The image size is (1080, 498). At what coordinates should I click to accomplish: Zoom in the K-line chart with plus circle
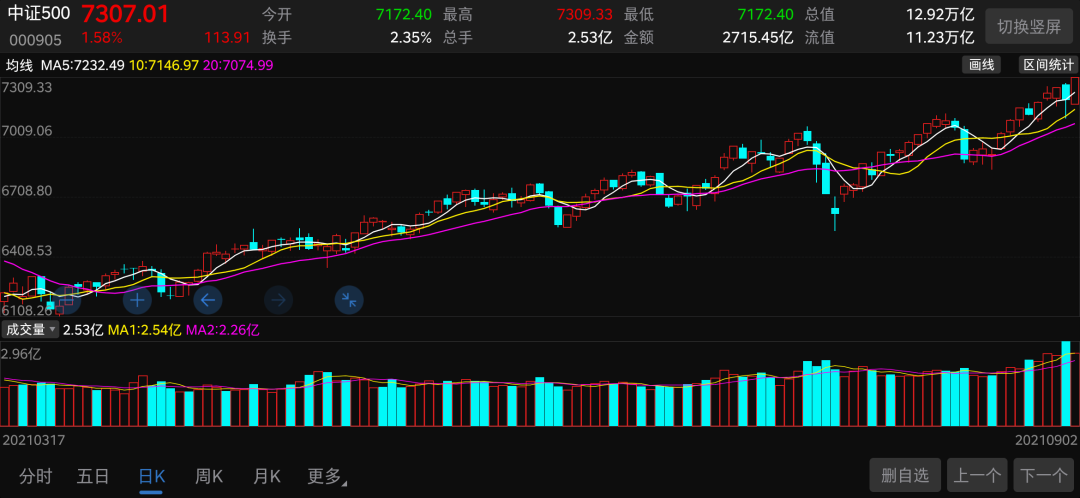click(x=137, y=300)
